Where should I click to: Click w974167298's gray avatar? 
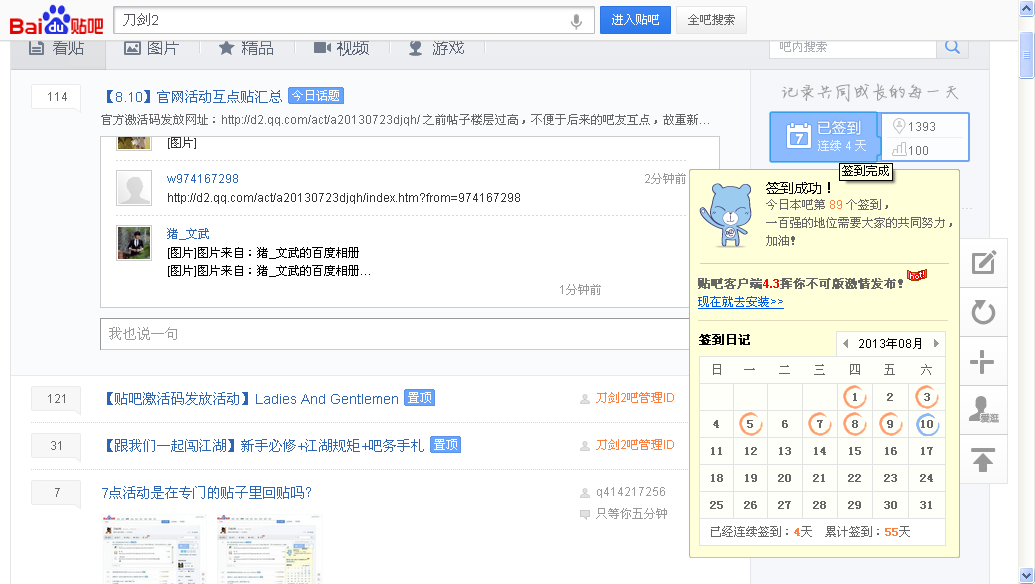134,188
